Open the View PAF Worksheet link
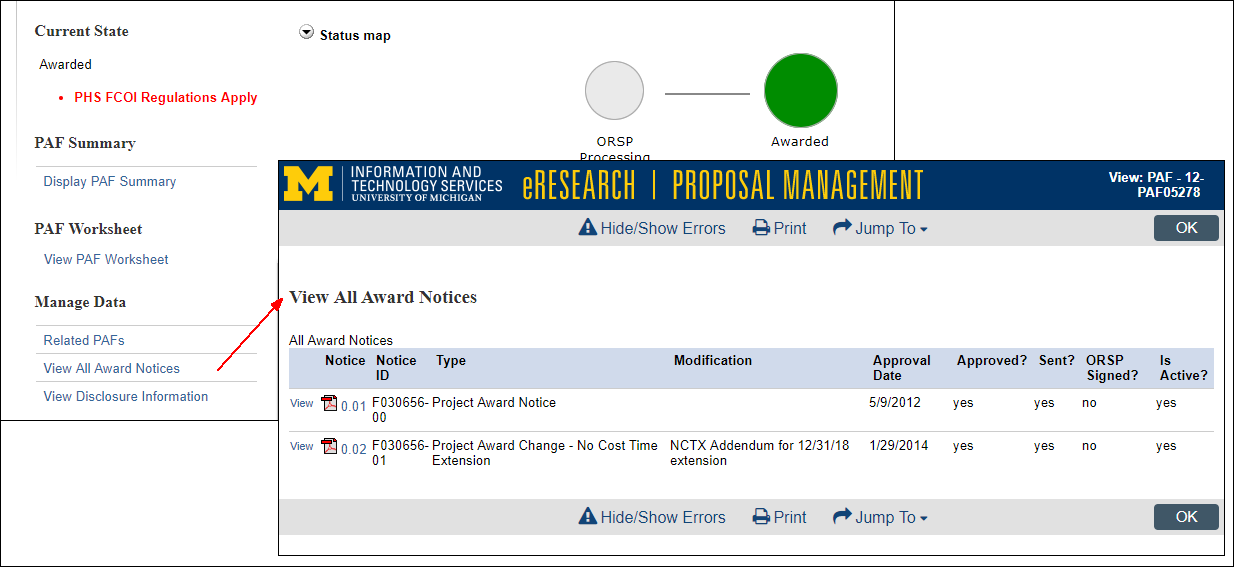 (x=106, y=259)
